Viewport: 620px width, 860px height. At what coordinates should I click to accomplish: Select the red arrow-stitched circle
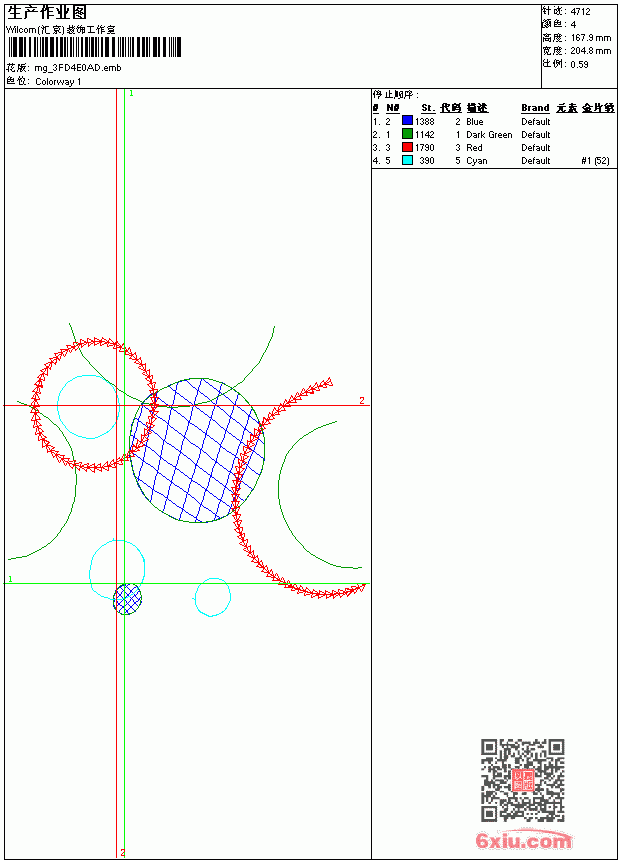tap(94, 405)
